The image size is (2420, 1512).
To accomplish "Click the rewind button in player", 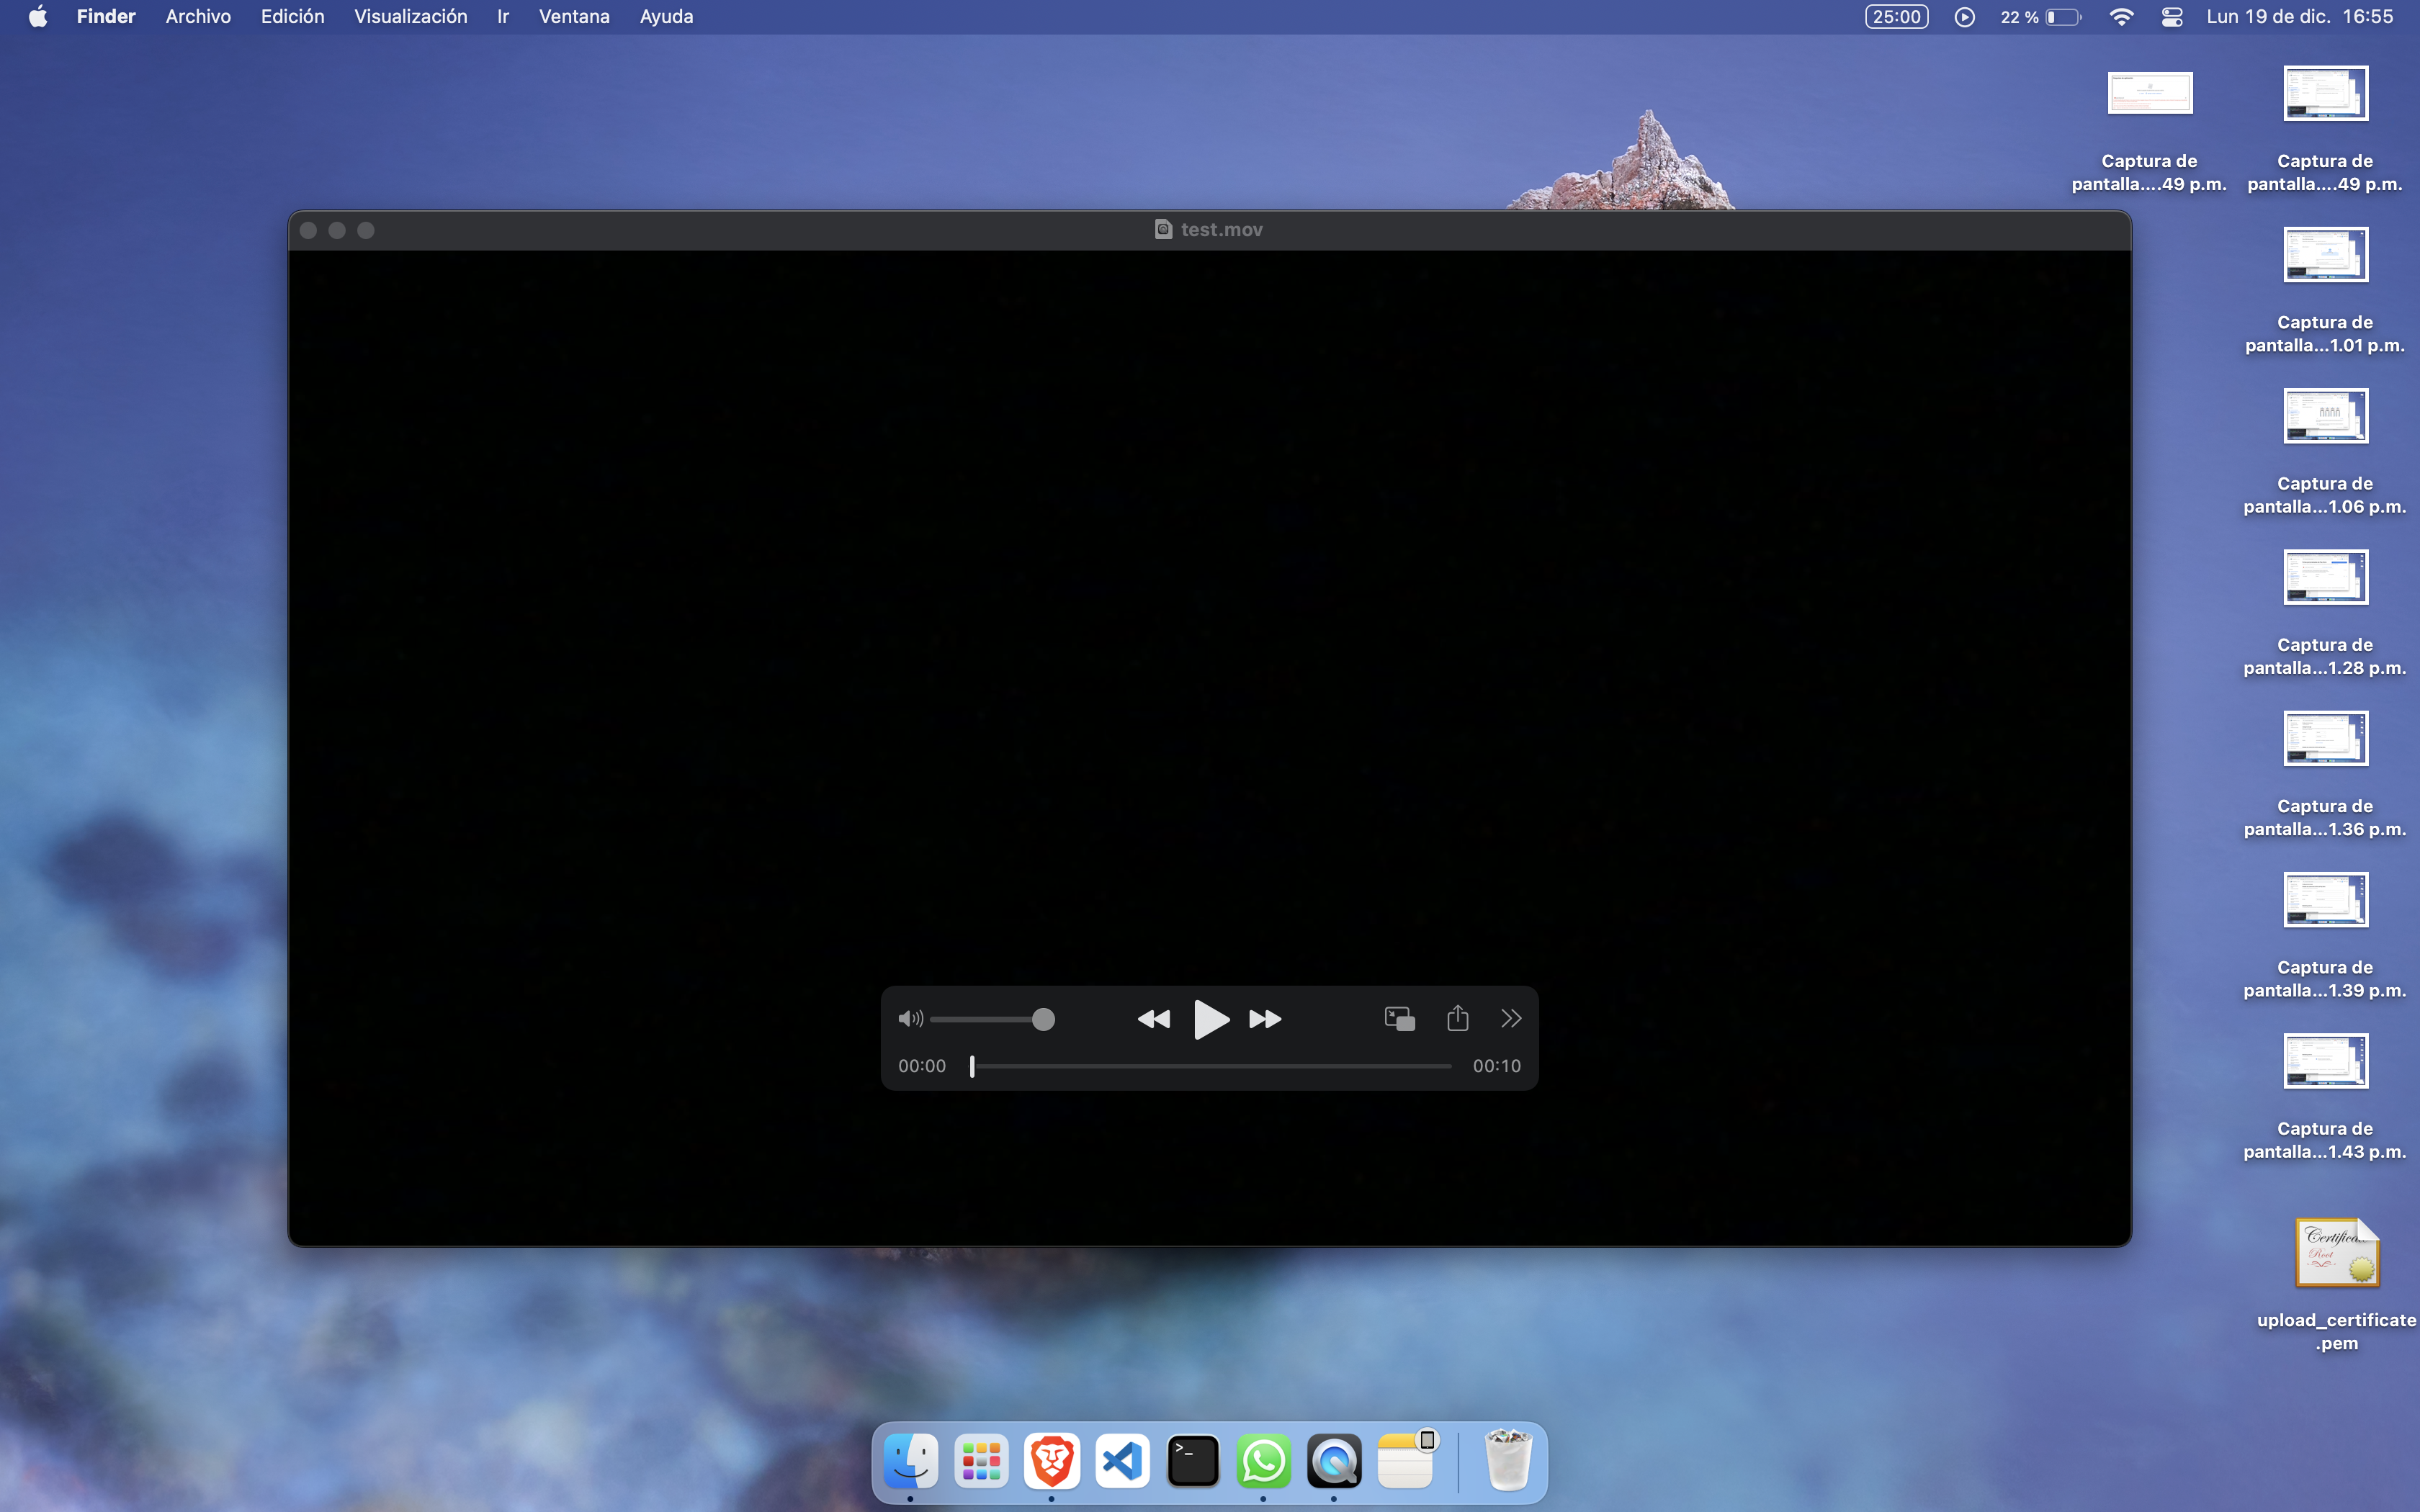I will pyautogui.click(x=1153, y=1019).
